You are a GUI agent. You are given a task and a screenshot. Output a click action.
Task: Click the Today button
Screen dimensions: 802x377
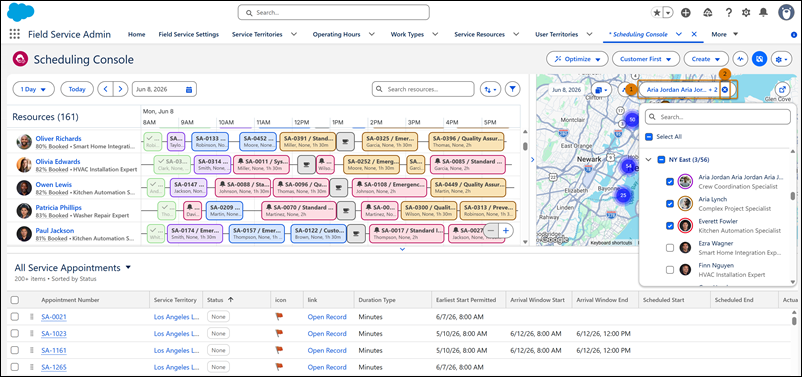[77, 89]
